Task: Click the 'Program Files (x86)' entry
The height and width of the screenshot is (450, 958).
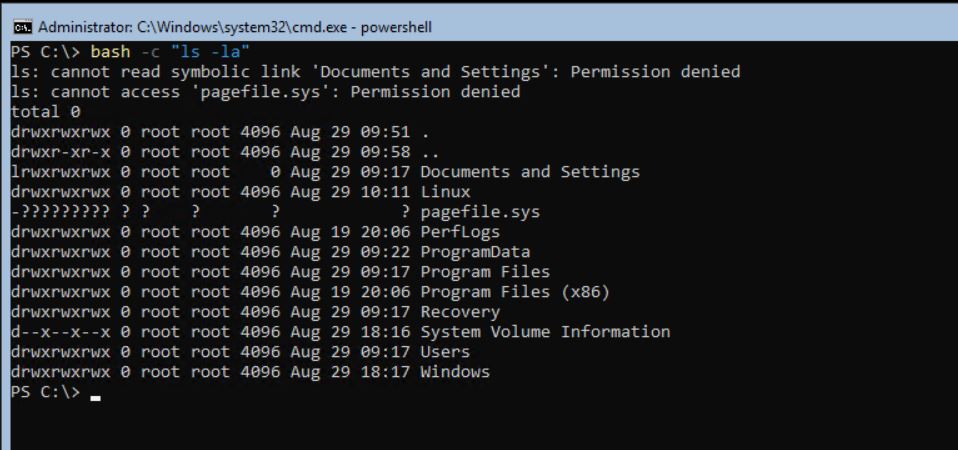Action: (x=515, y=292)
